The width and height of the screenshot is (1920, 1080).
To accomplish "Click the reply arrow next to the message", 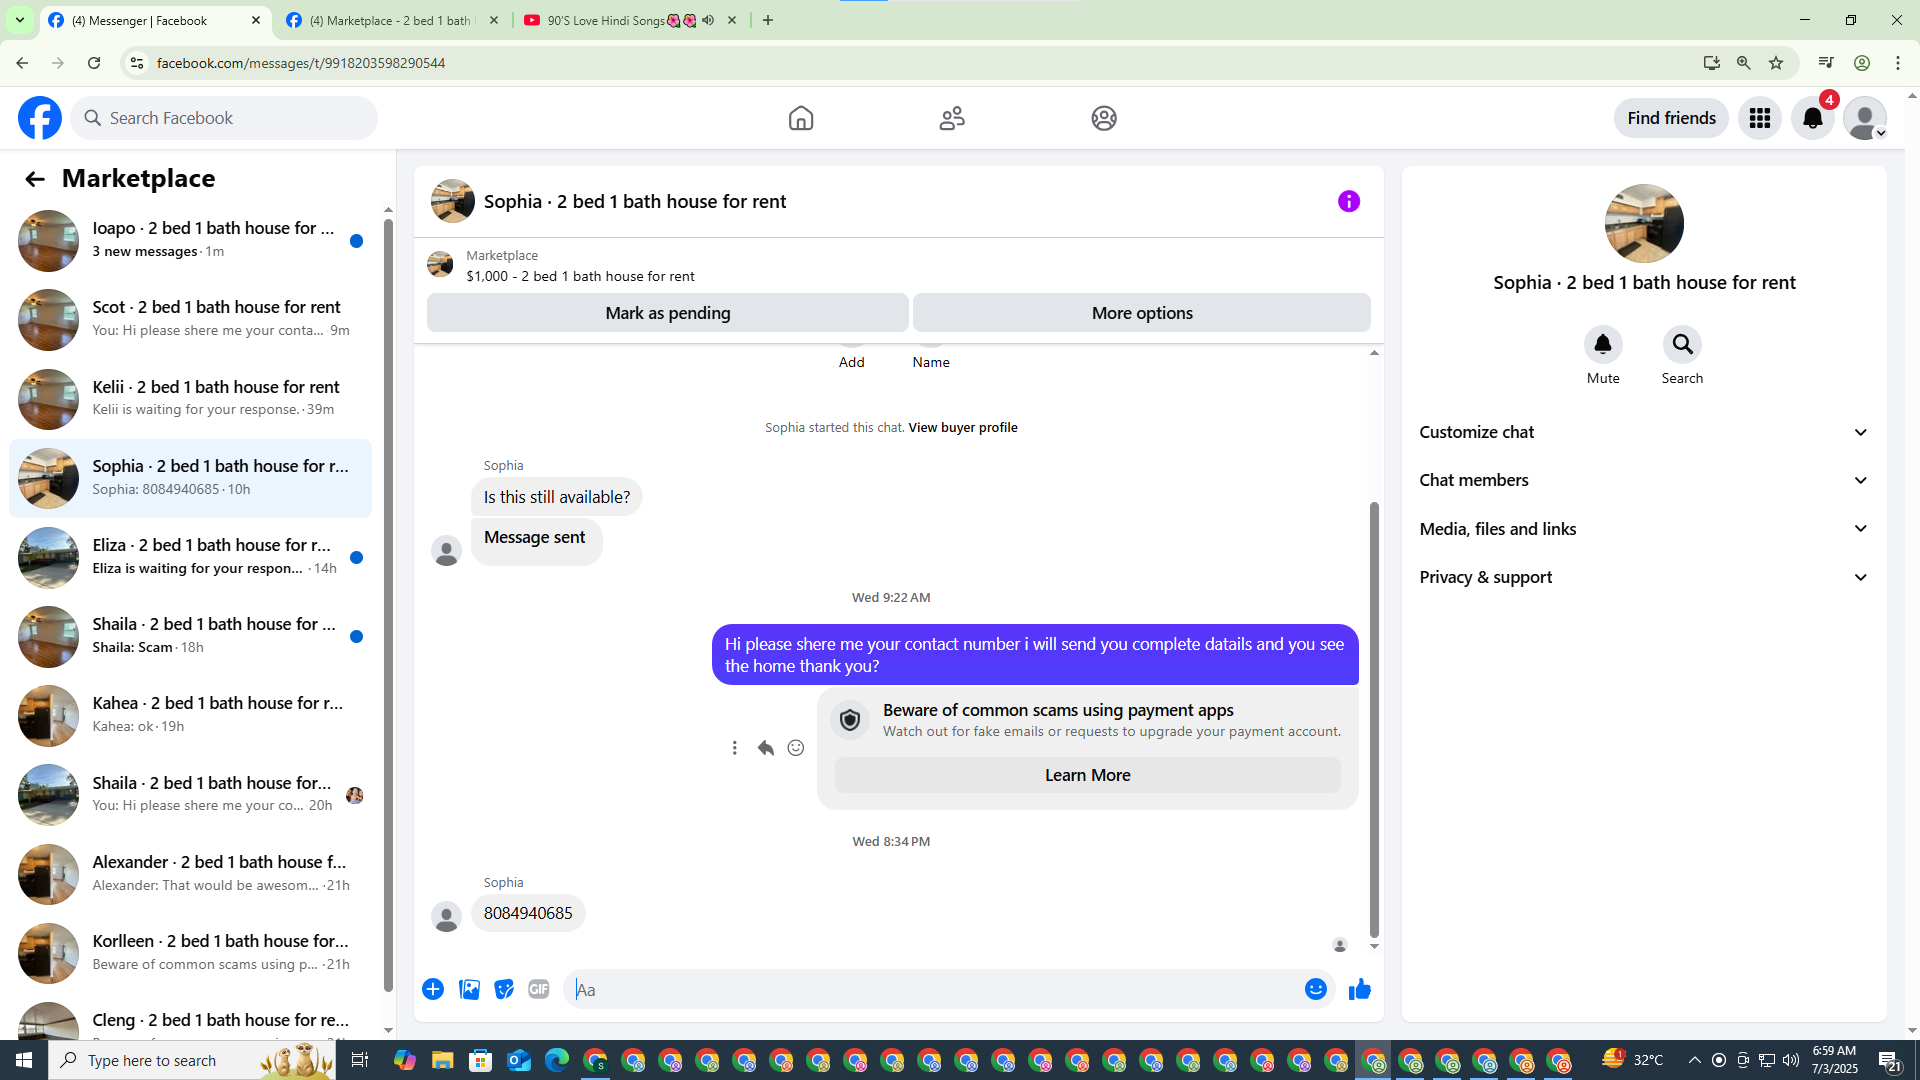I will tap(765, 748).
